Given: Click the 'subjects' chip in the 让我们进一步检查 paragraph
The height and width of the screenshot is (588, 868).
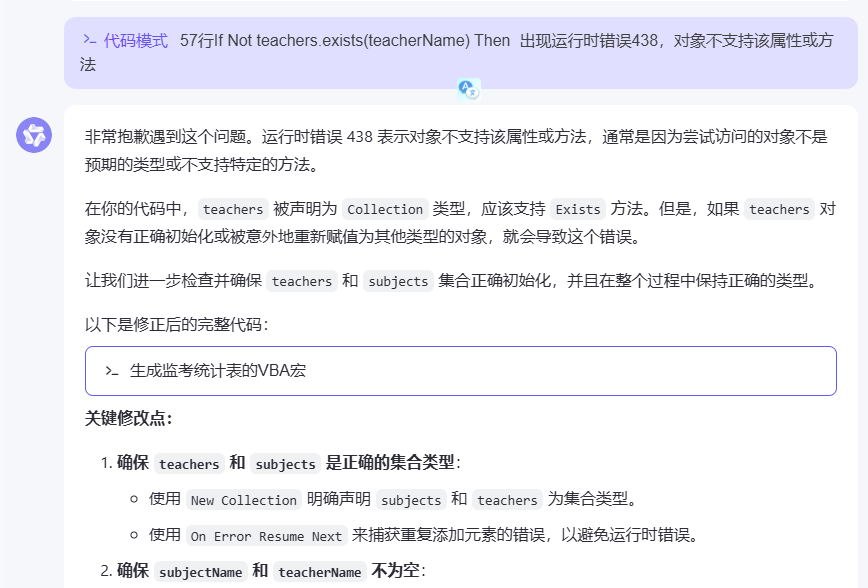Looking at the screenshot, I should pos(399,281).
